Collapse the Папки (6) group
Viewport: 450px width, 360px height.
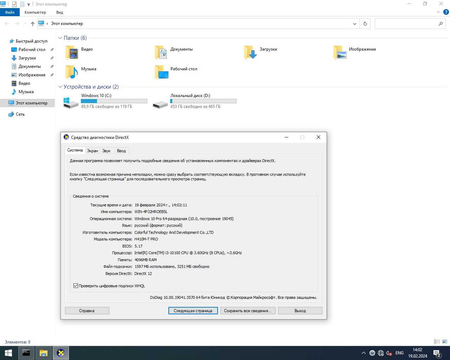tap(60, 38)
